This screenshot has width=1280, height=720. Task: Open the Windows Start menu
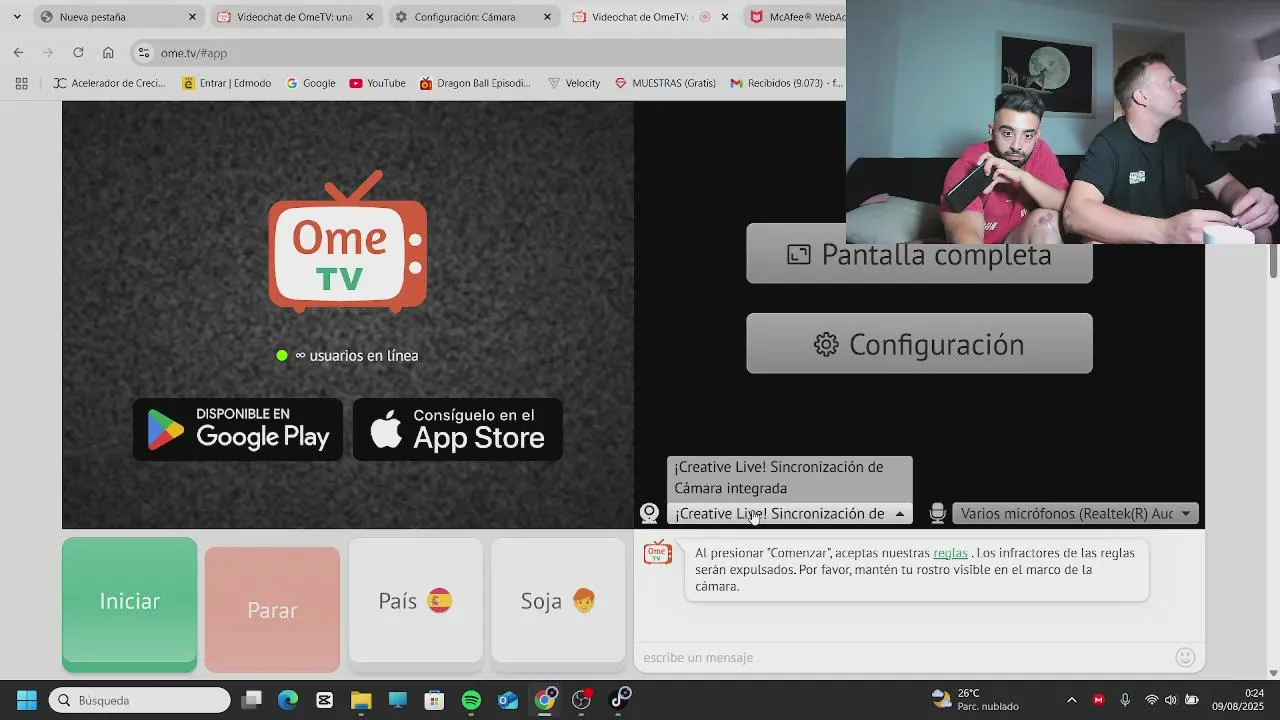[27, 700]
